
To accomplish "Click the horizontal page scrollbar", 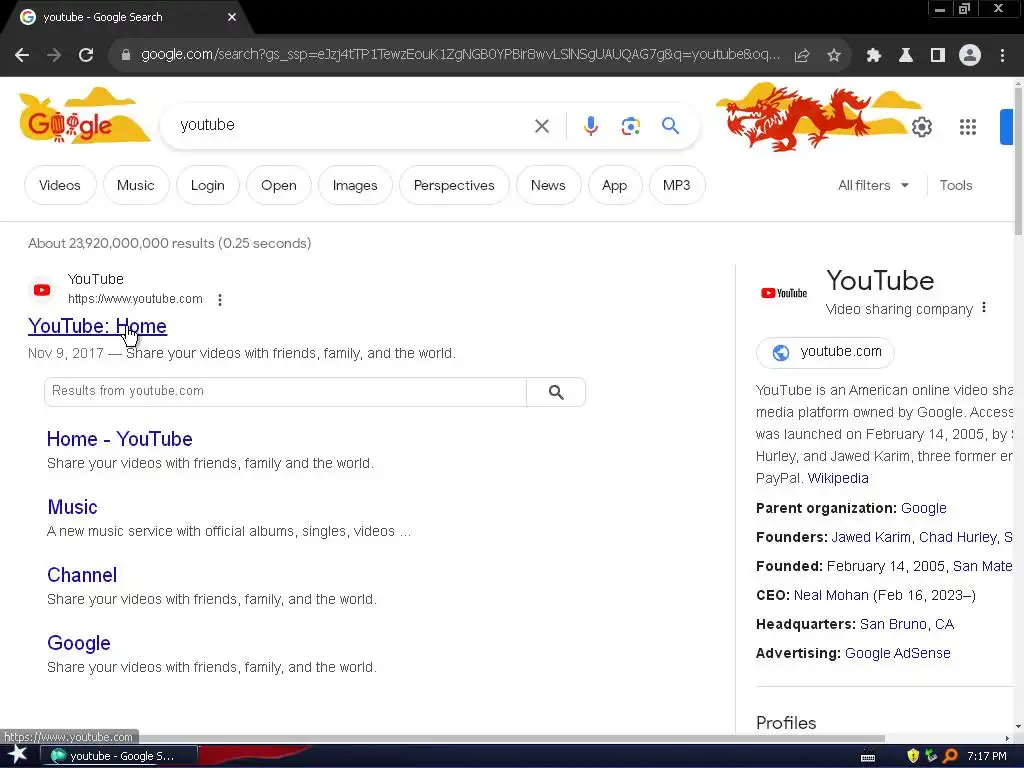I will 443,739.
